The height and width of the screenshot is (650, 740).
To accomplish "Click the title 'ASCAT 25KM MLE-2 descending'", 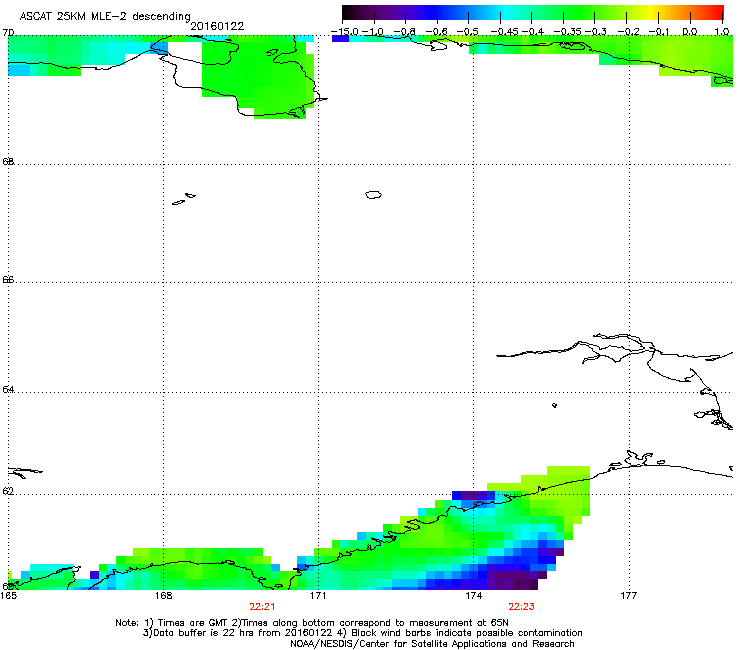I will click(x=105, y=16).
